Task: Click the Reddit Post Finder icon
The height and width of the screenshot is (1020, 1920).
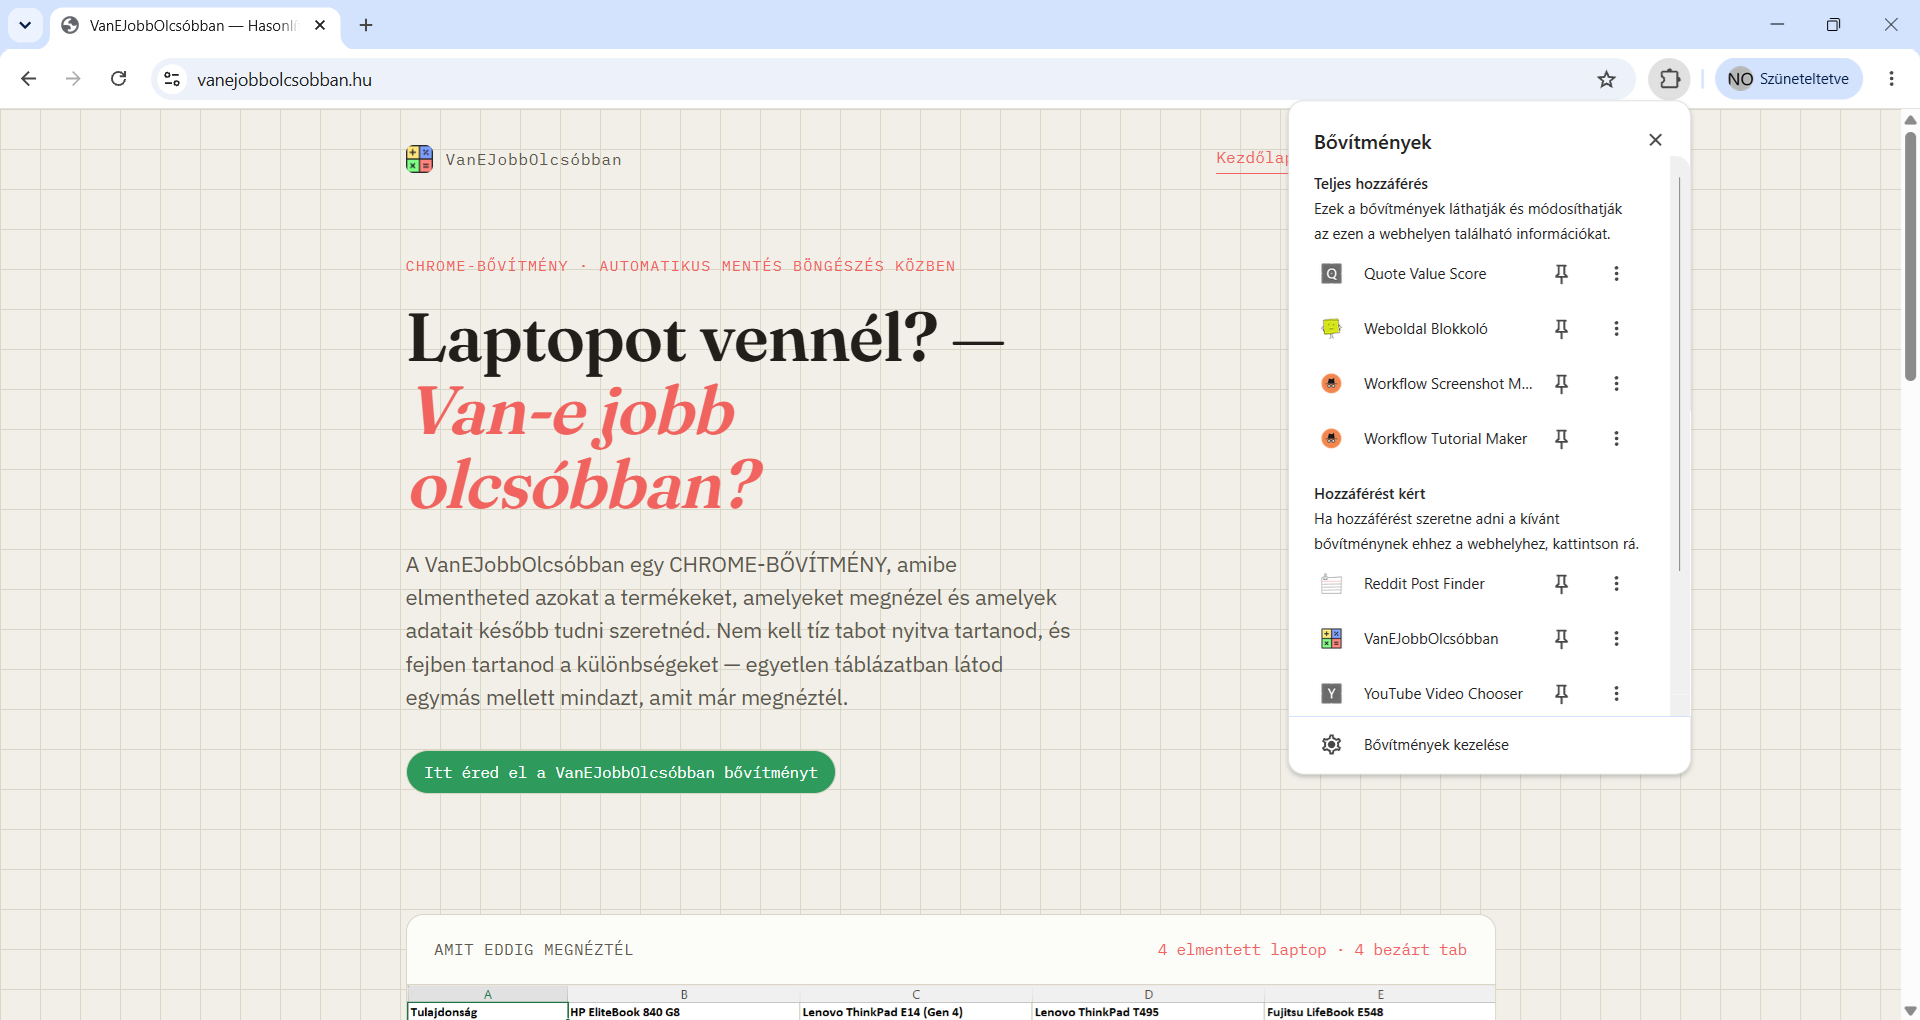Action: (1331, 584)
